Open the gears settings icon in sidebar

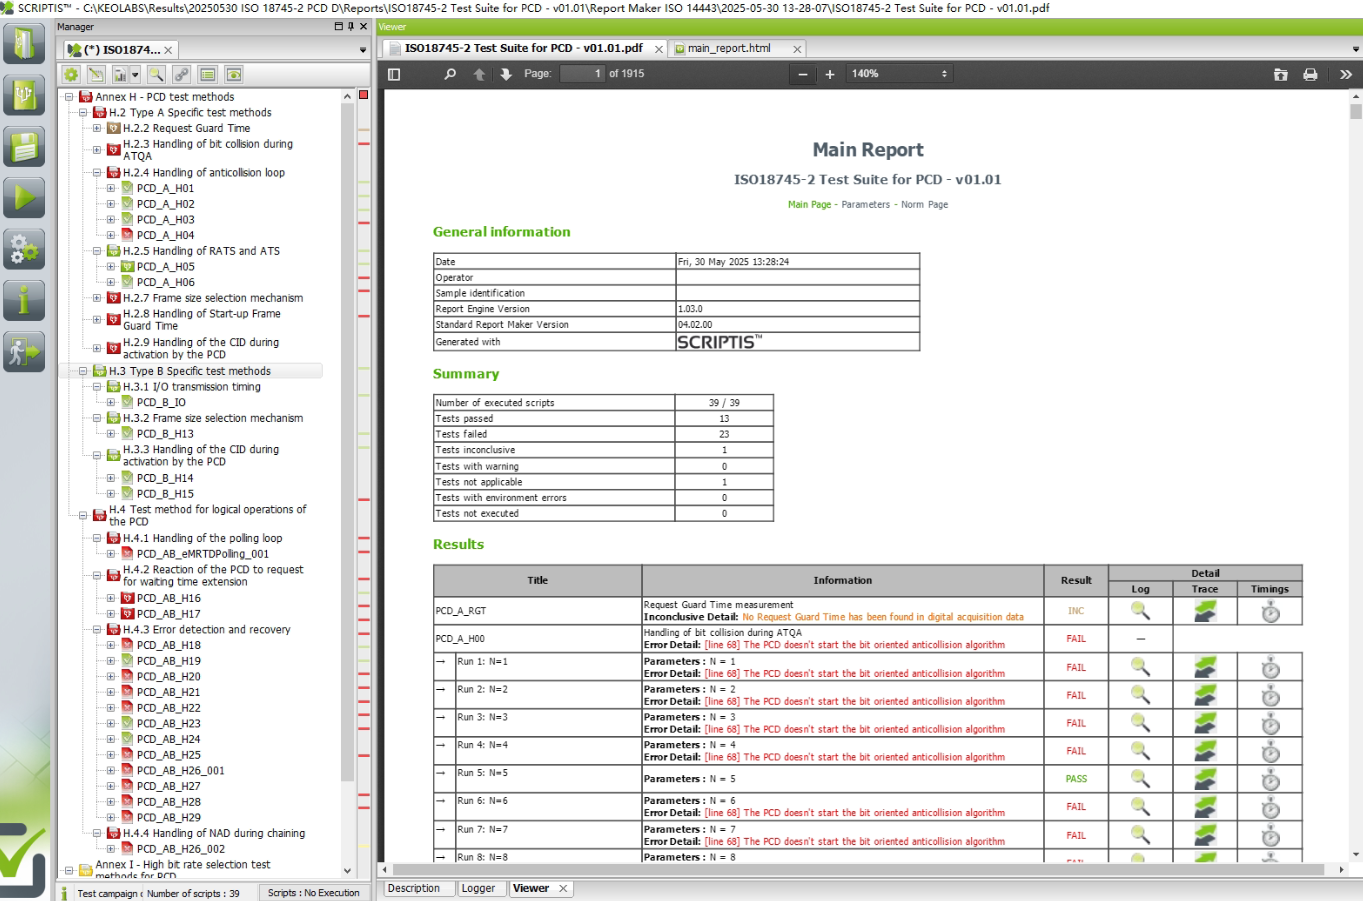pyautogui.click(x=23, y=249)
